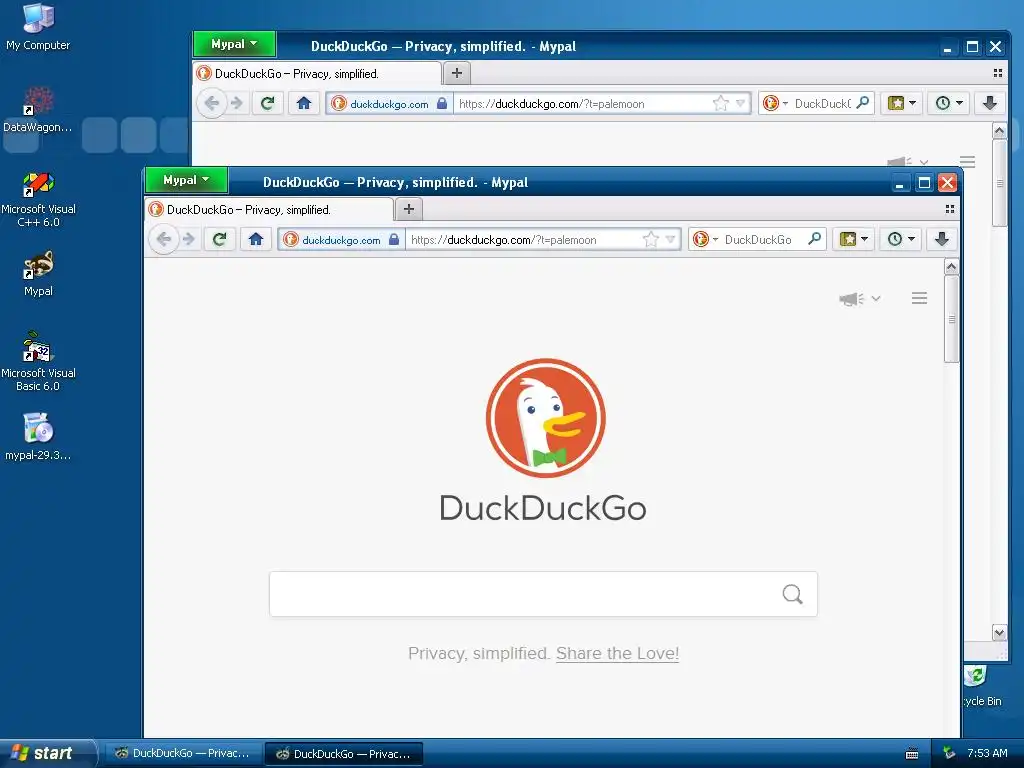Bookmark page with star in front window
The image size is (1024, 768).
click(650, 240)
